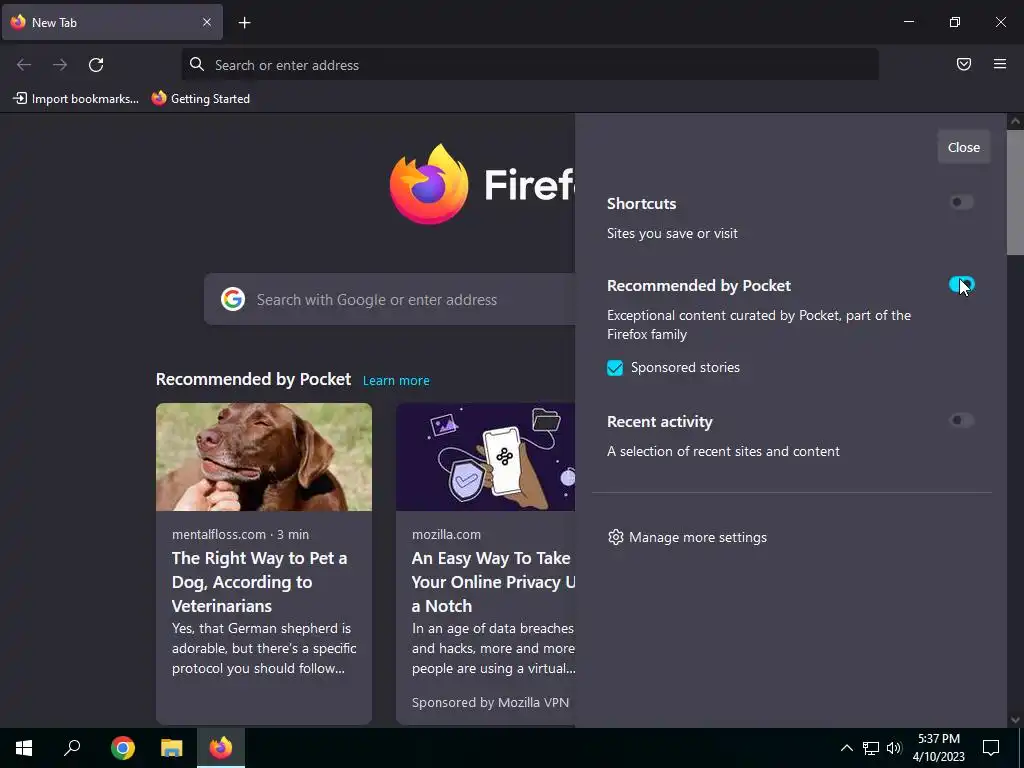Open File Explorer from taskbar

(x=172, y=748)
